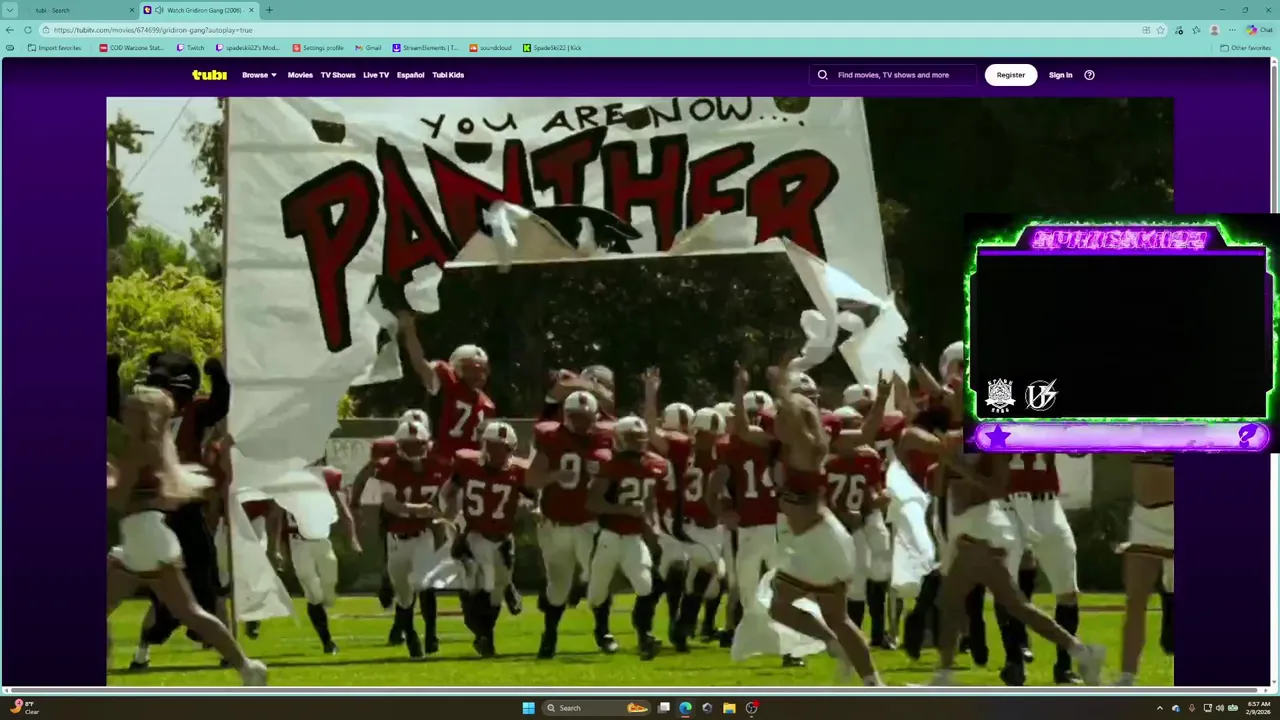The height and width of the screenshot is (720, 1280).
Task: Open Settings profile bookmark
Action: [318, 48]
